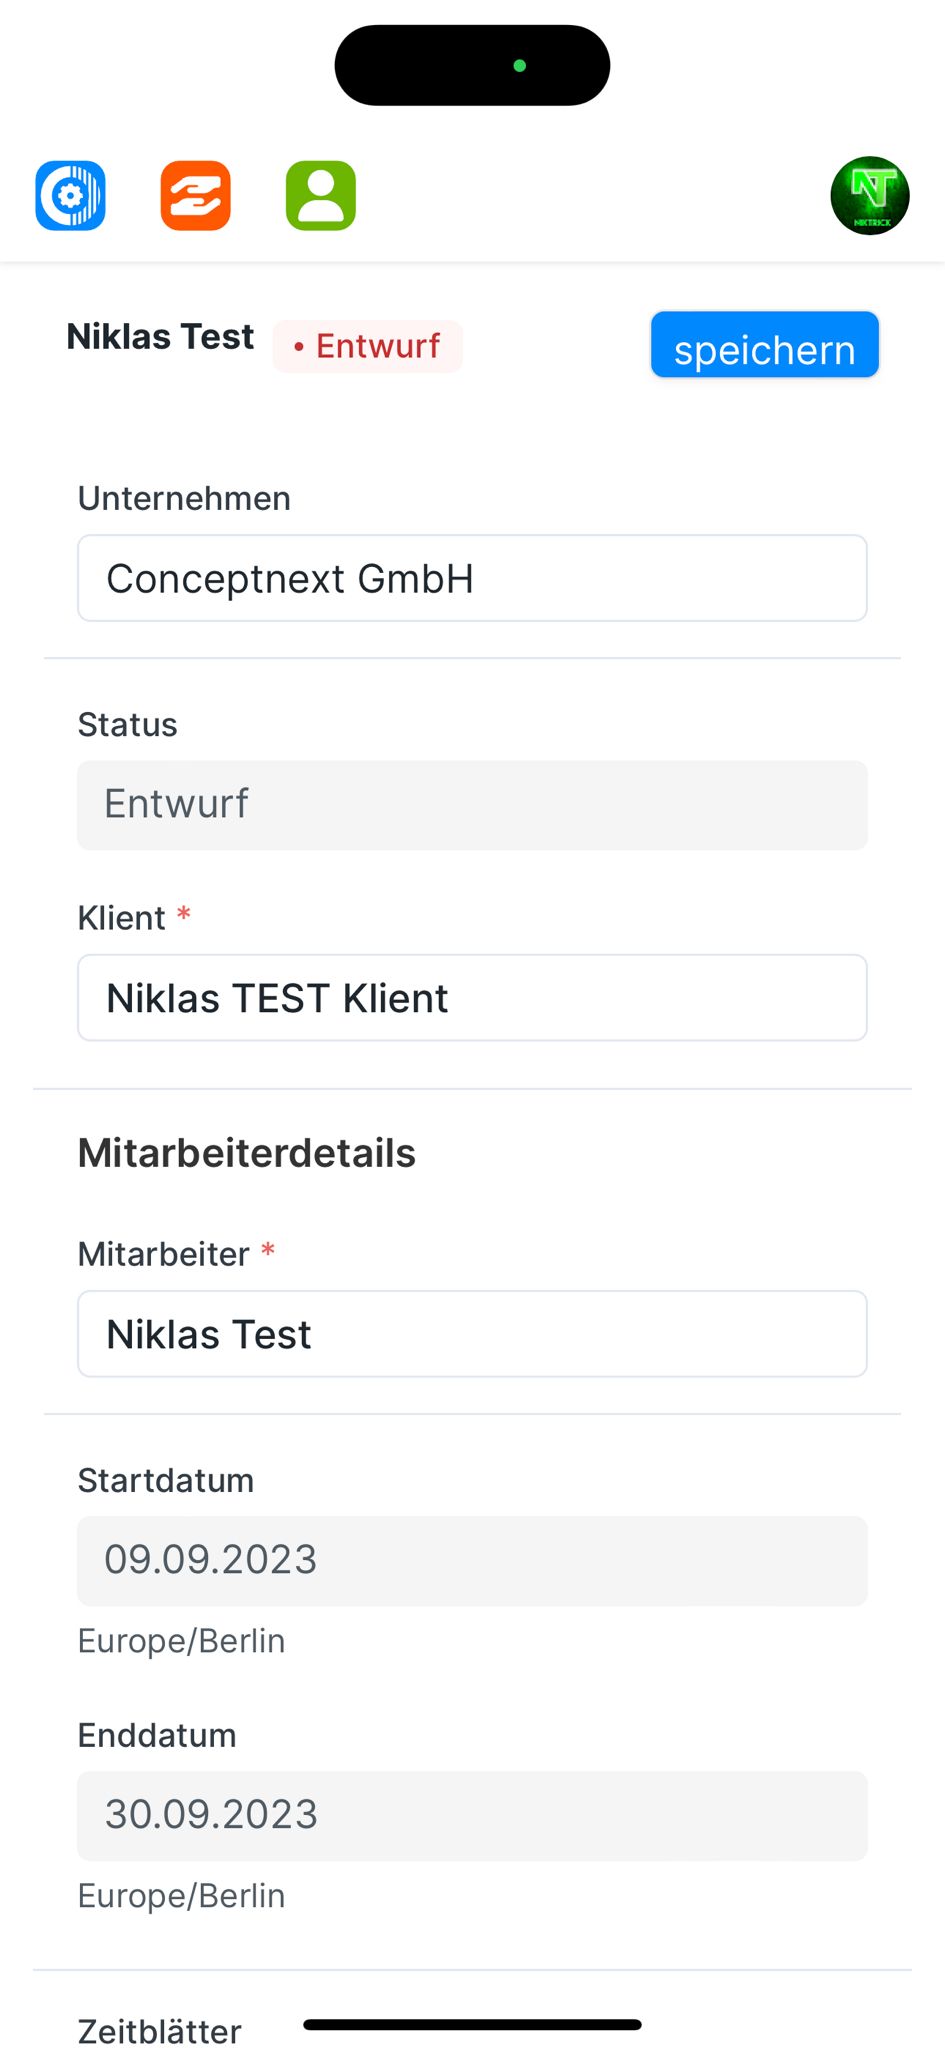Tap the home indicator bar
The image size is (945, 2048).
[472, 2025]
